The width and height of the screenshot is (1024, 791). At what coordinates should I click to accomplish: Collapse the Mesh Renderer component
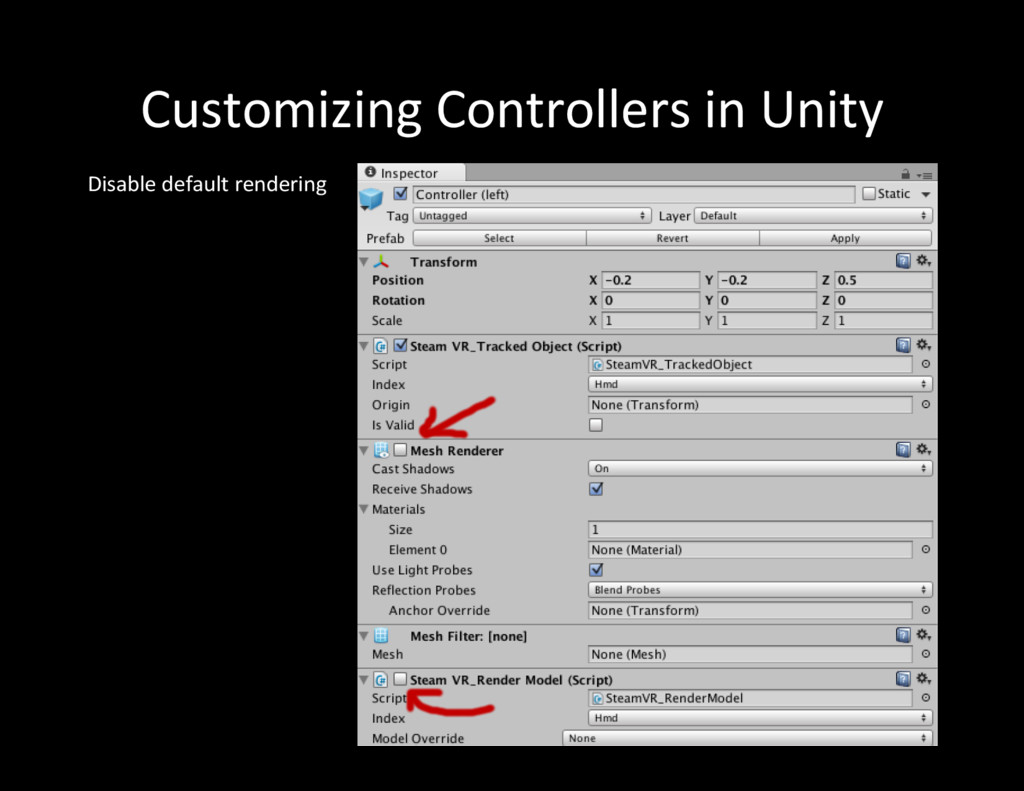pyautogui.click(x=364, y=450)
